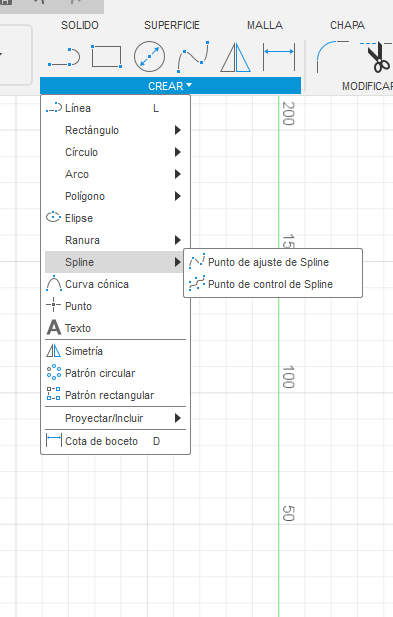Choose Punto from the menu
Screen dimensions: 393x617
(x=116, y=306)
